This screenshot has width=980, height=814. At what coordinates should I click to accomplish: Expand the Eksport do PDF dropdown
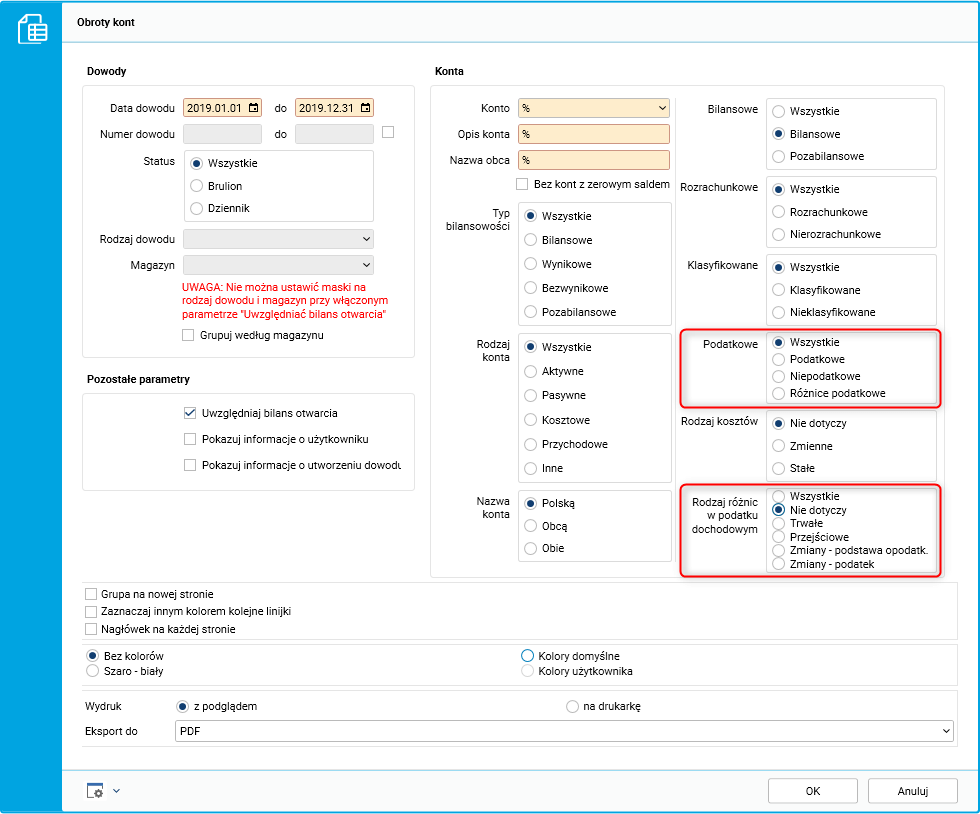click(x=946, y=731)
